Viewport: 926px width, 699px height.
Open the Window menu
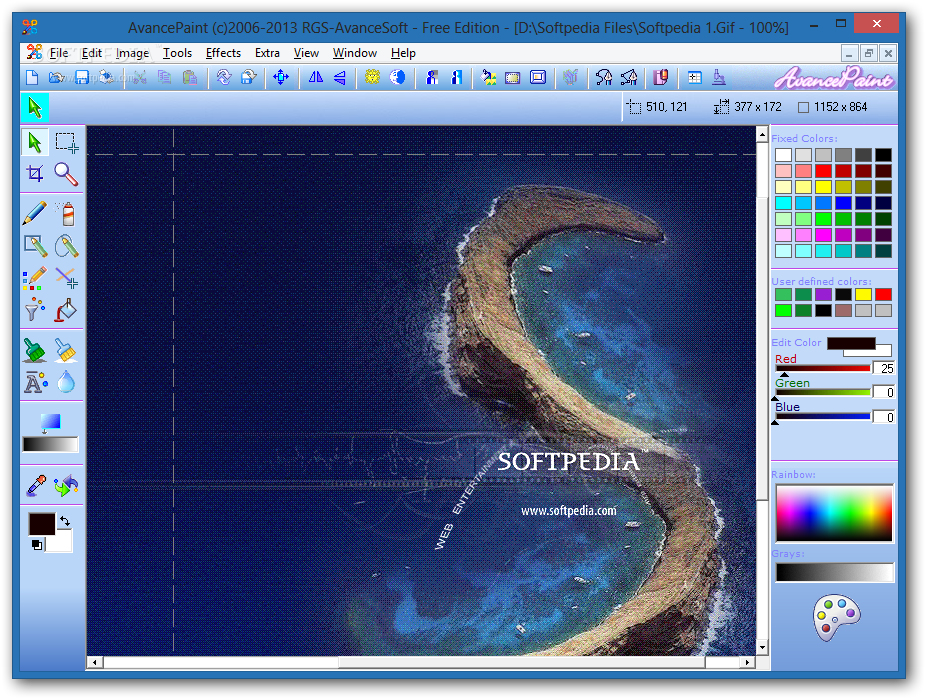coord(354,53)
